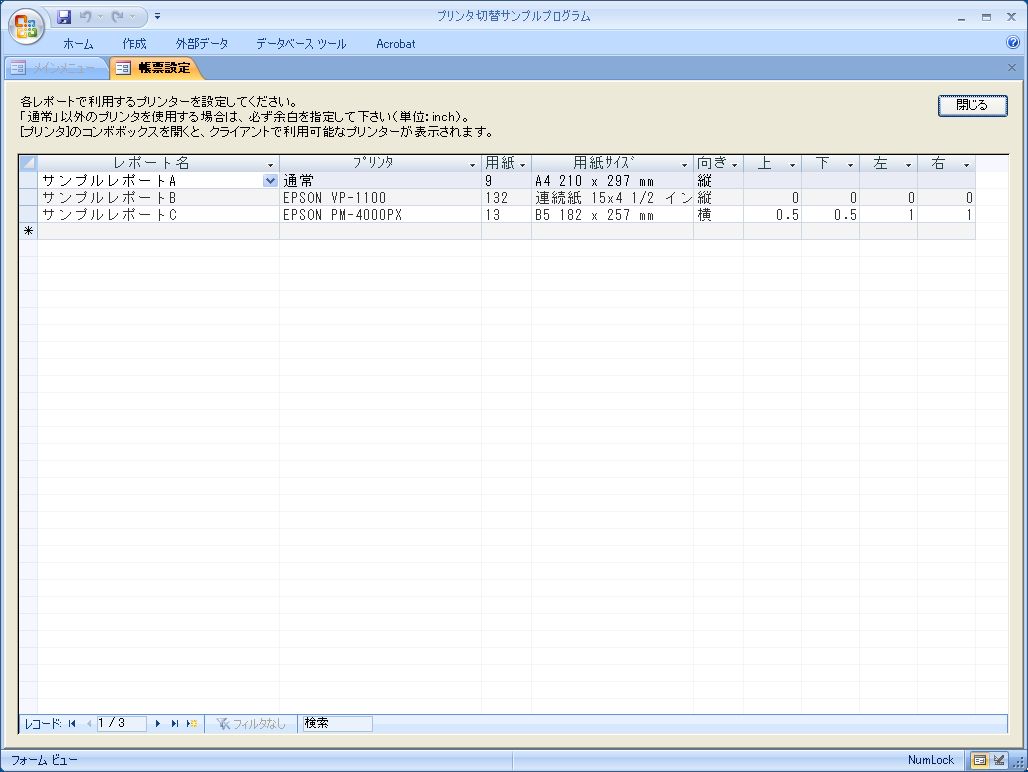Open the 外部データ ribbon tab
The image size is (1028, 772).
point(201,43)
